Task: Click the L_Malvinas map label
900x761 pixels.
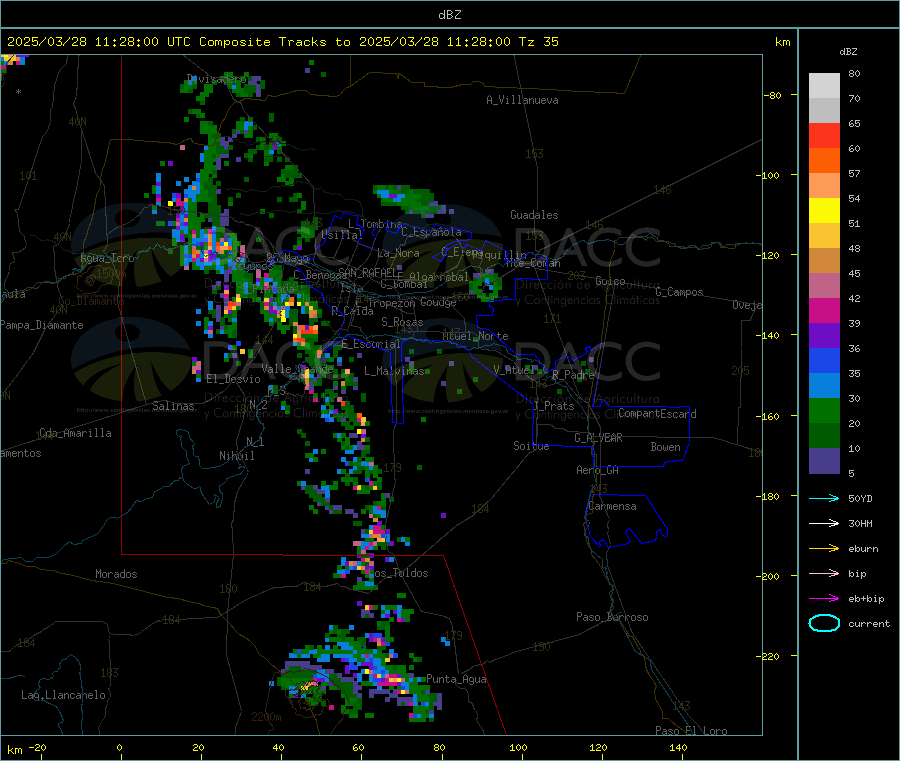Action: click(x=394, y=371)
